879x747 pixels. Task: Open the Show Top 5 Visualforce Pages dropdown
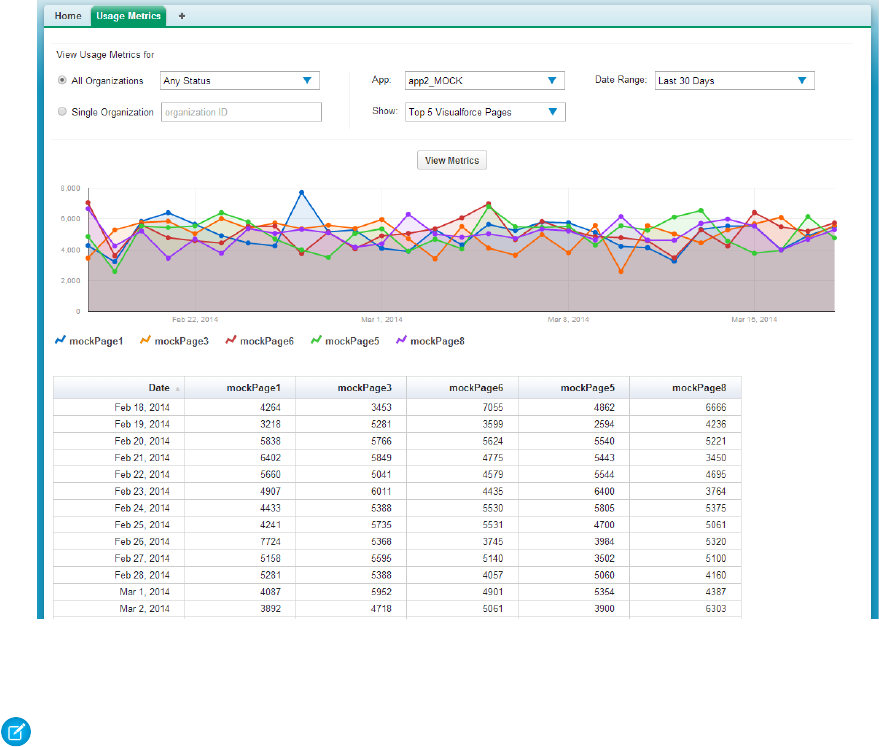[484, 112]
